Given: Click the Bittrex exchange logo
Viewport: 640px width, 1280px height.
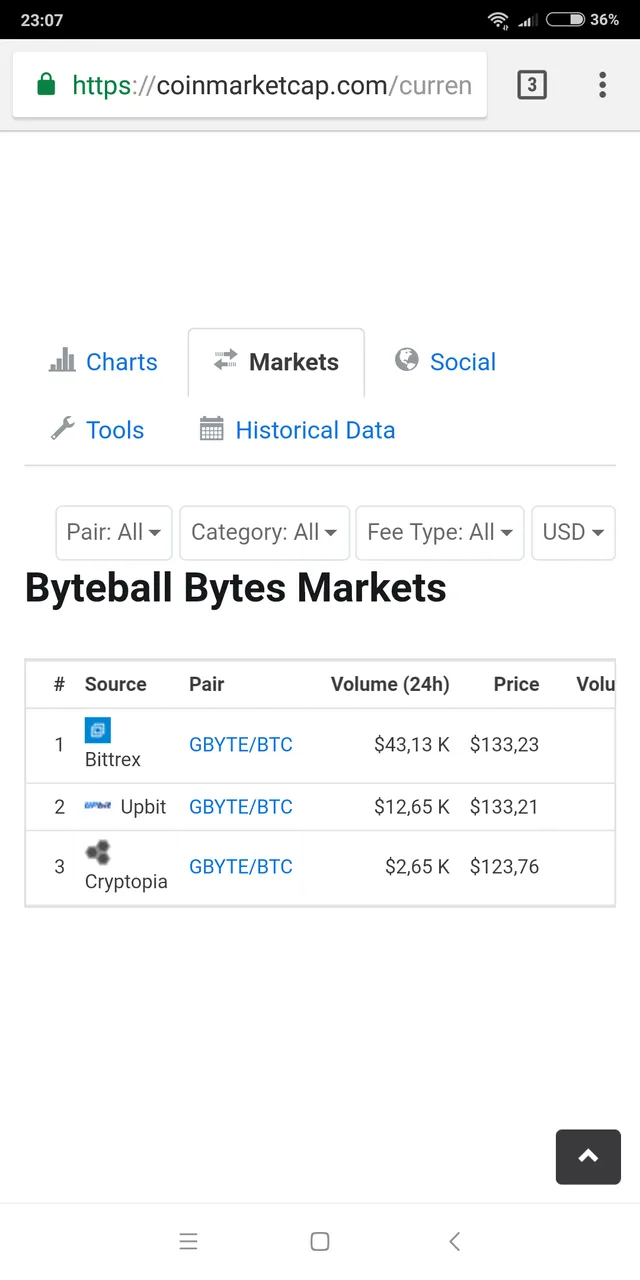Looking at the screenshot, I should coord(98,731).
